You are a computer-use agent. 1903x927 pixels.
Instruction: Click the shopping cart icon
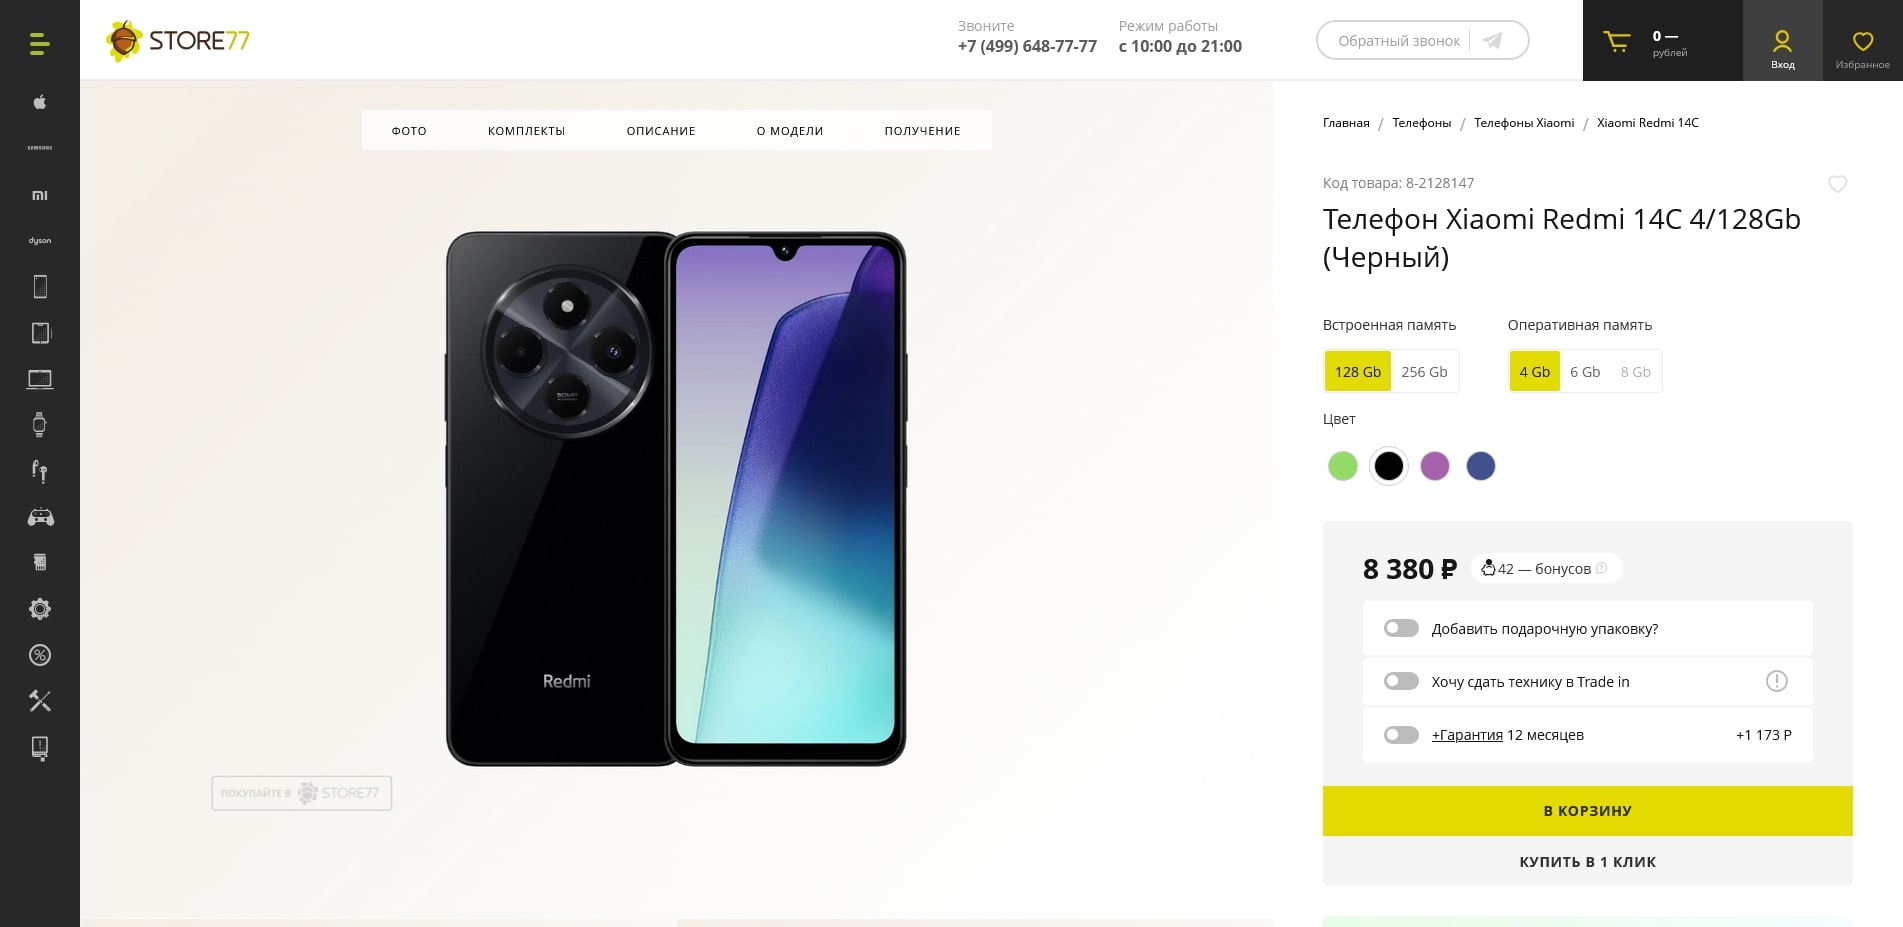pos(1617,42)
